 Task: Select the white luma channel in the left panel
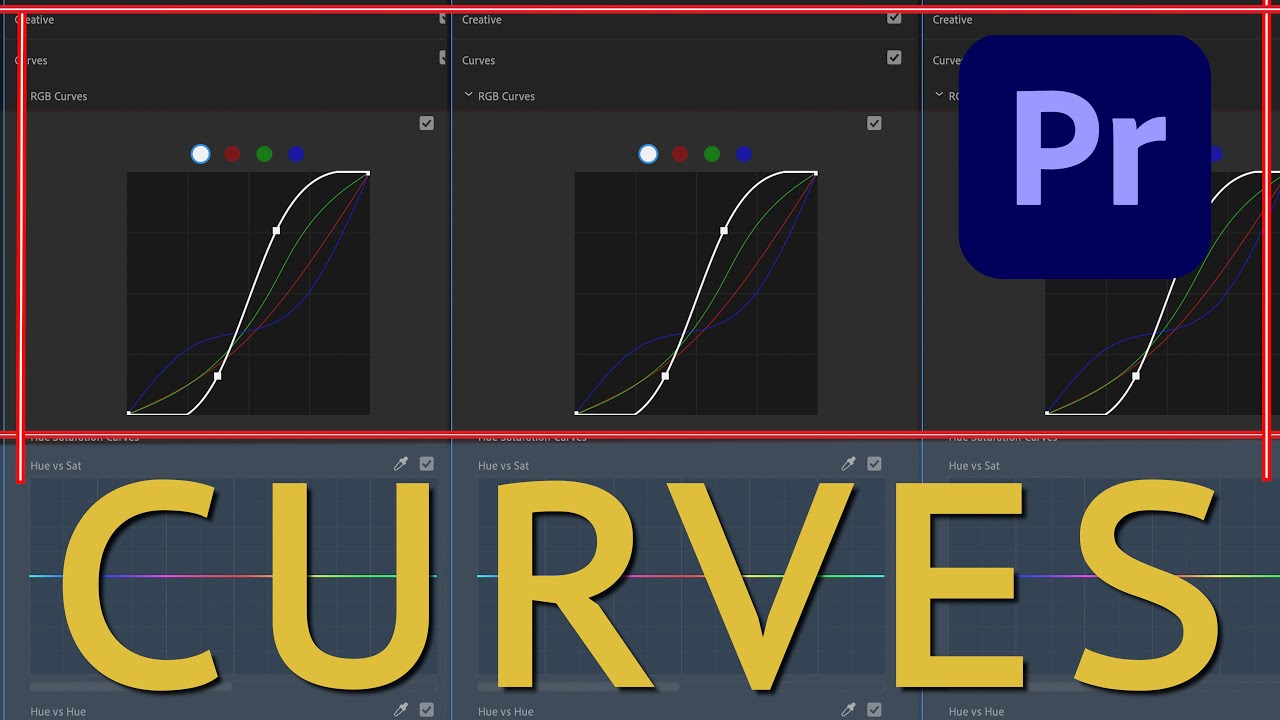click(x=201, y=154)
